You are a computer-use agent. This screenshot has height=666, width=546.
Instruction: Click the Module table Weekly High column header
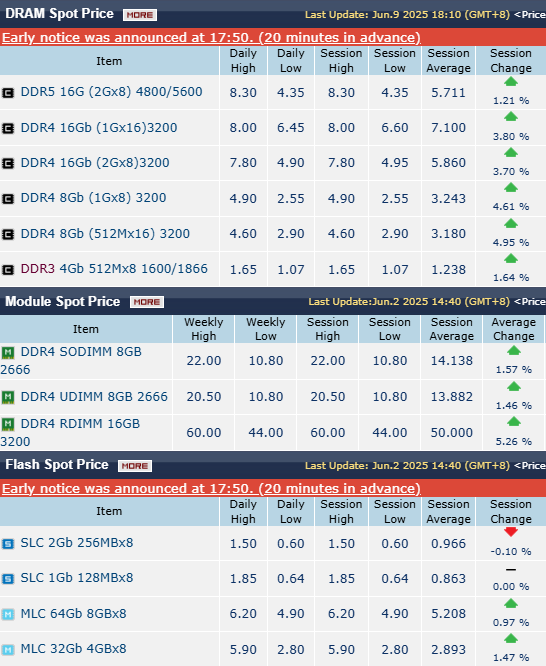point(204,329)
